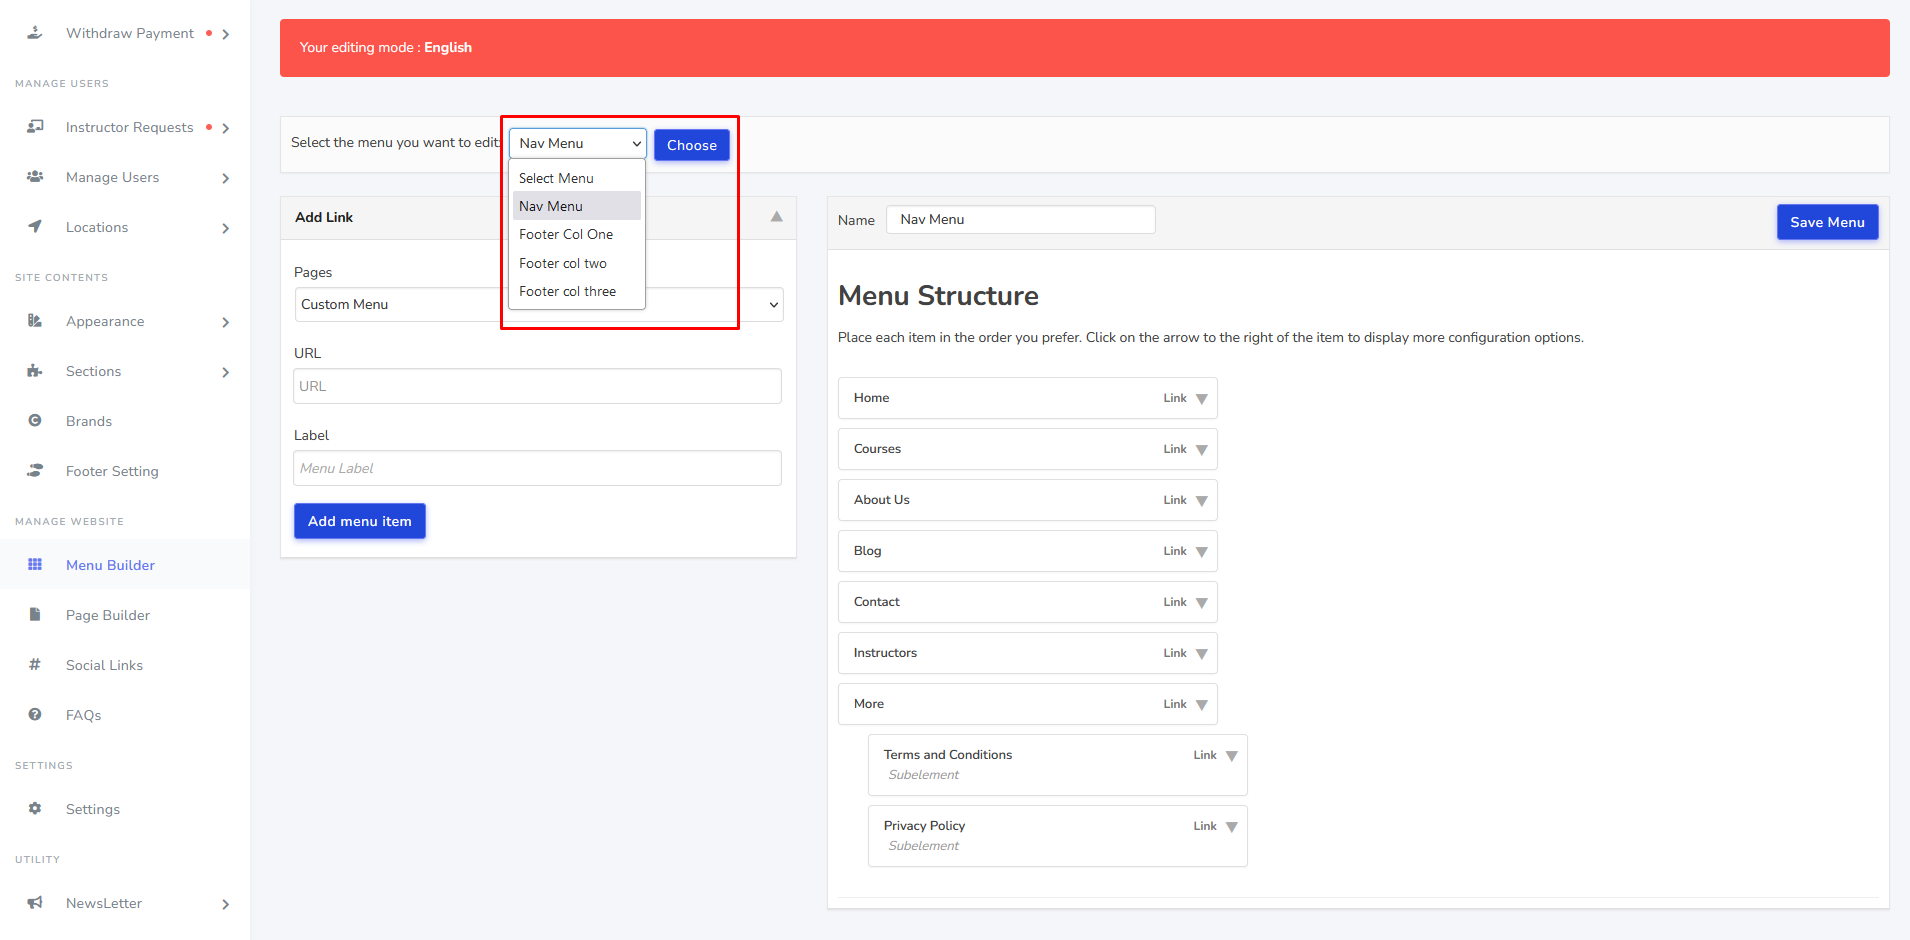
Task: Click the Withdraw Payment sidebar icon
Action: coord(35,33)
